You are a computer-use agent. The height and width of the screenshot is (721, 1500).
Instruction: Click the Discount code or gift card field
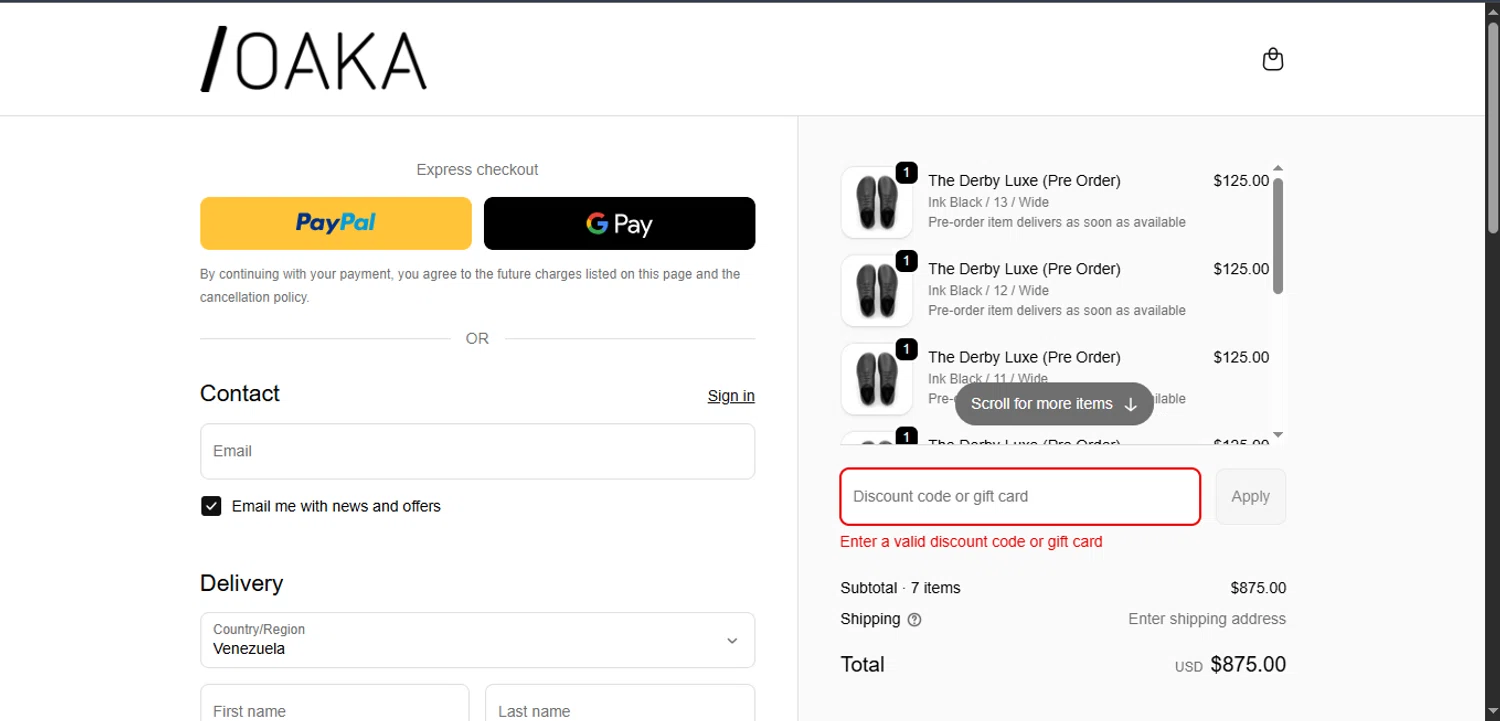click(x=1020, y=496)
